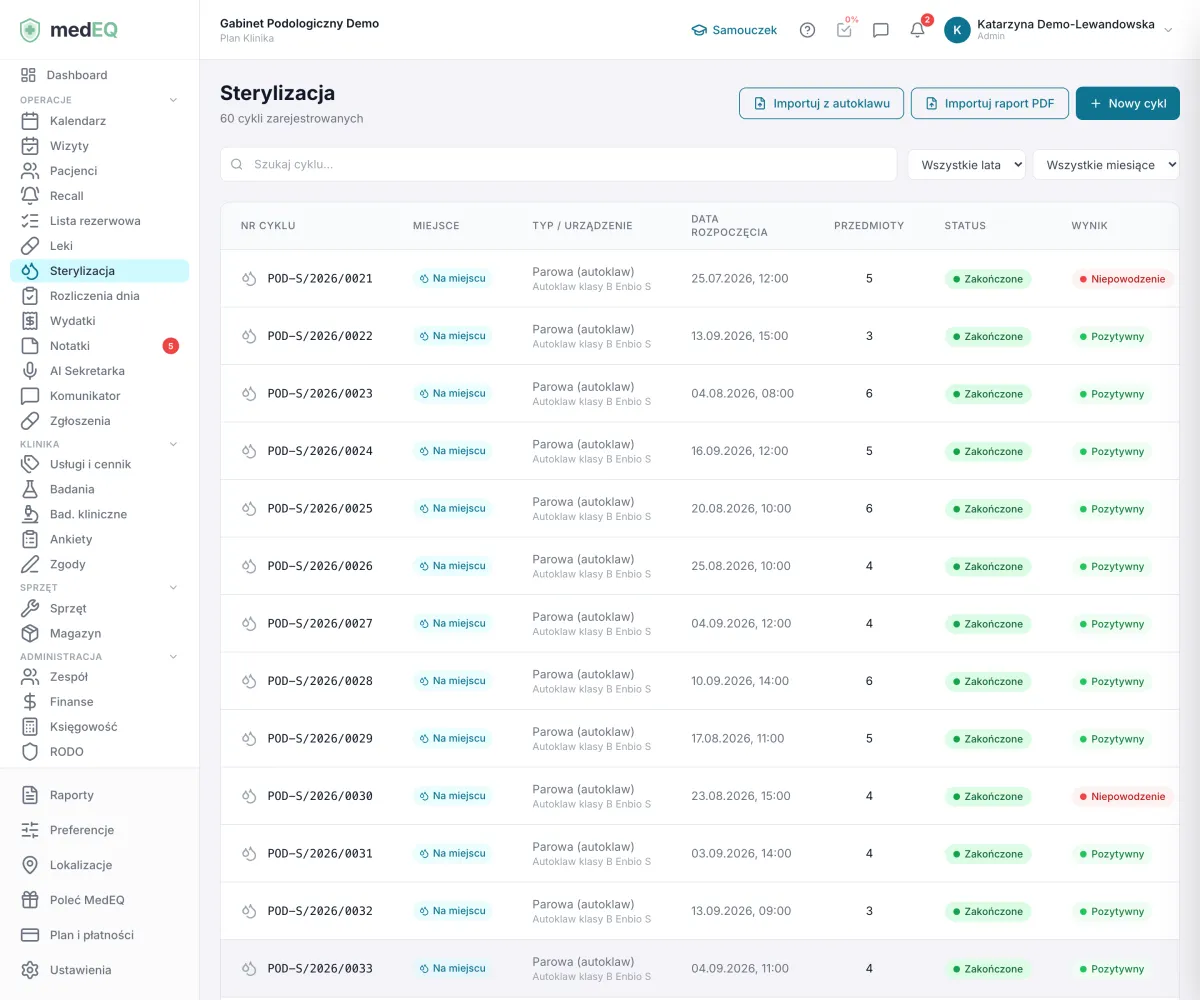
Task: Open the Samouczek tutorial link
Action: tap(734, 30)
